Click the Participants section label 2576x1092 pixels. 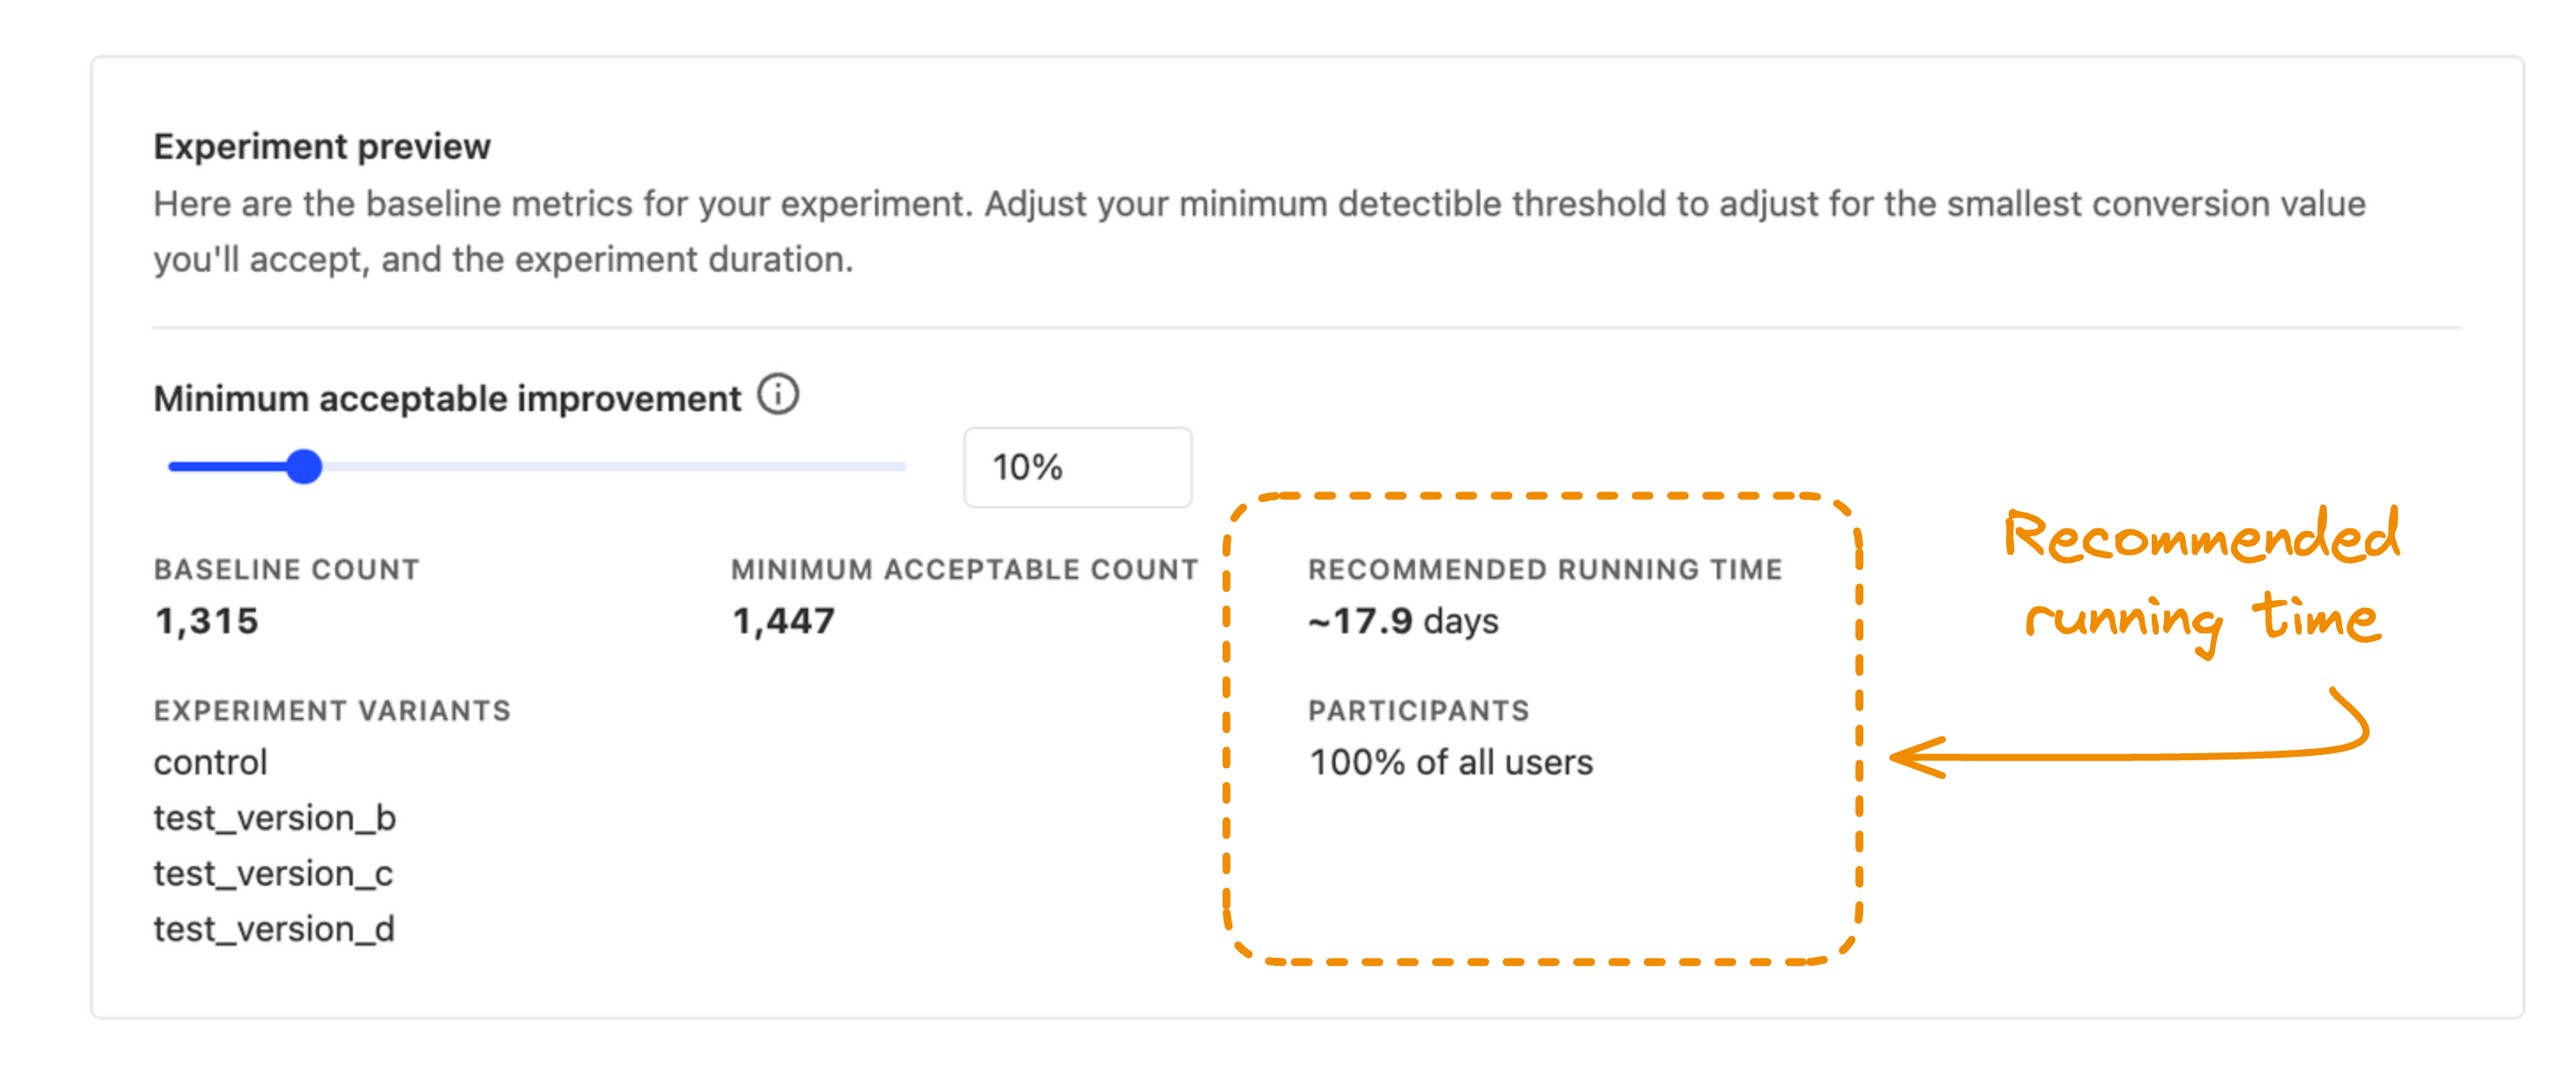[1419, 710]
